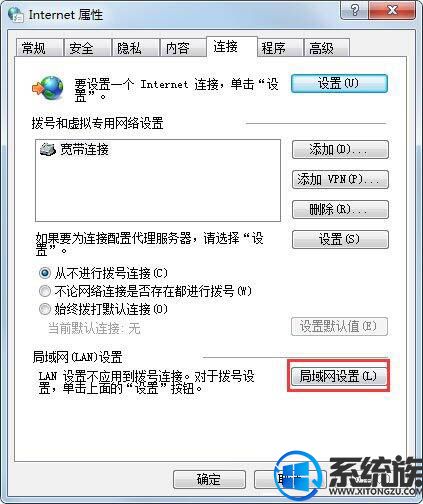
Task: Open the 内容 tab
Action: coord(183,48)
